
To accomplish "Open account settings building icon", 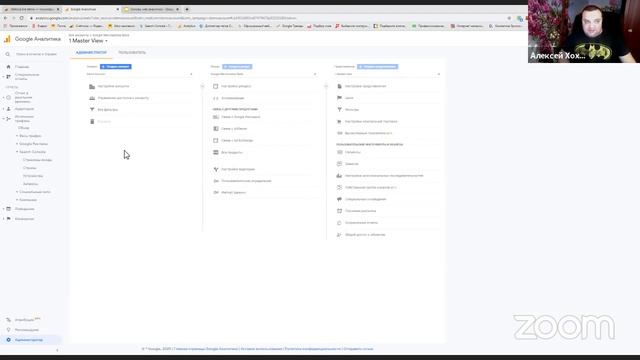I will 92,87.
